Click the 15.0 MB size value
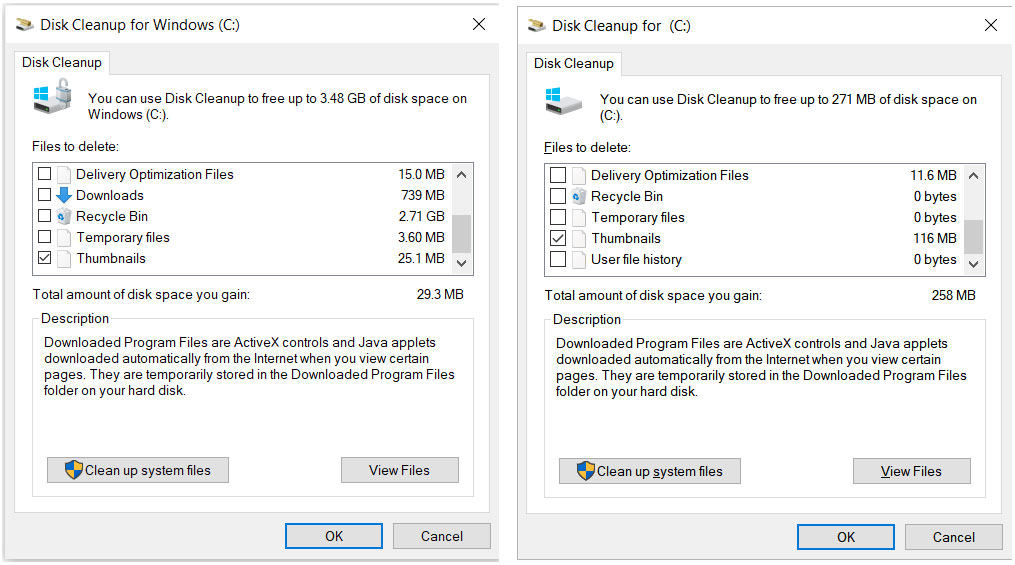1015x565 pixels. [x=421, y=174]
